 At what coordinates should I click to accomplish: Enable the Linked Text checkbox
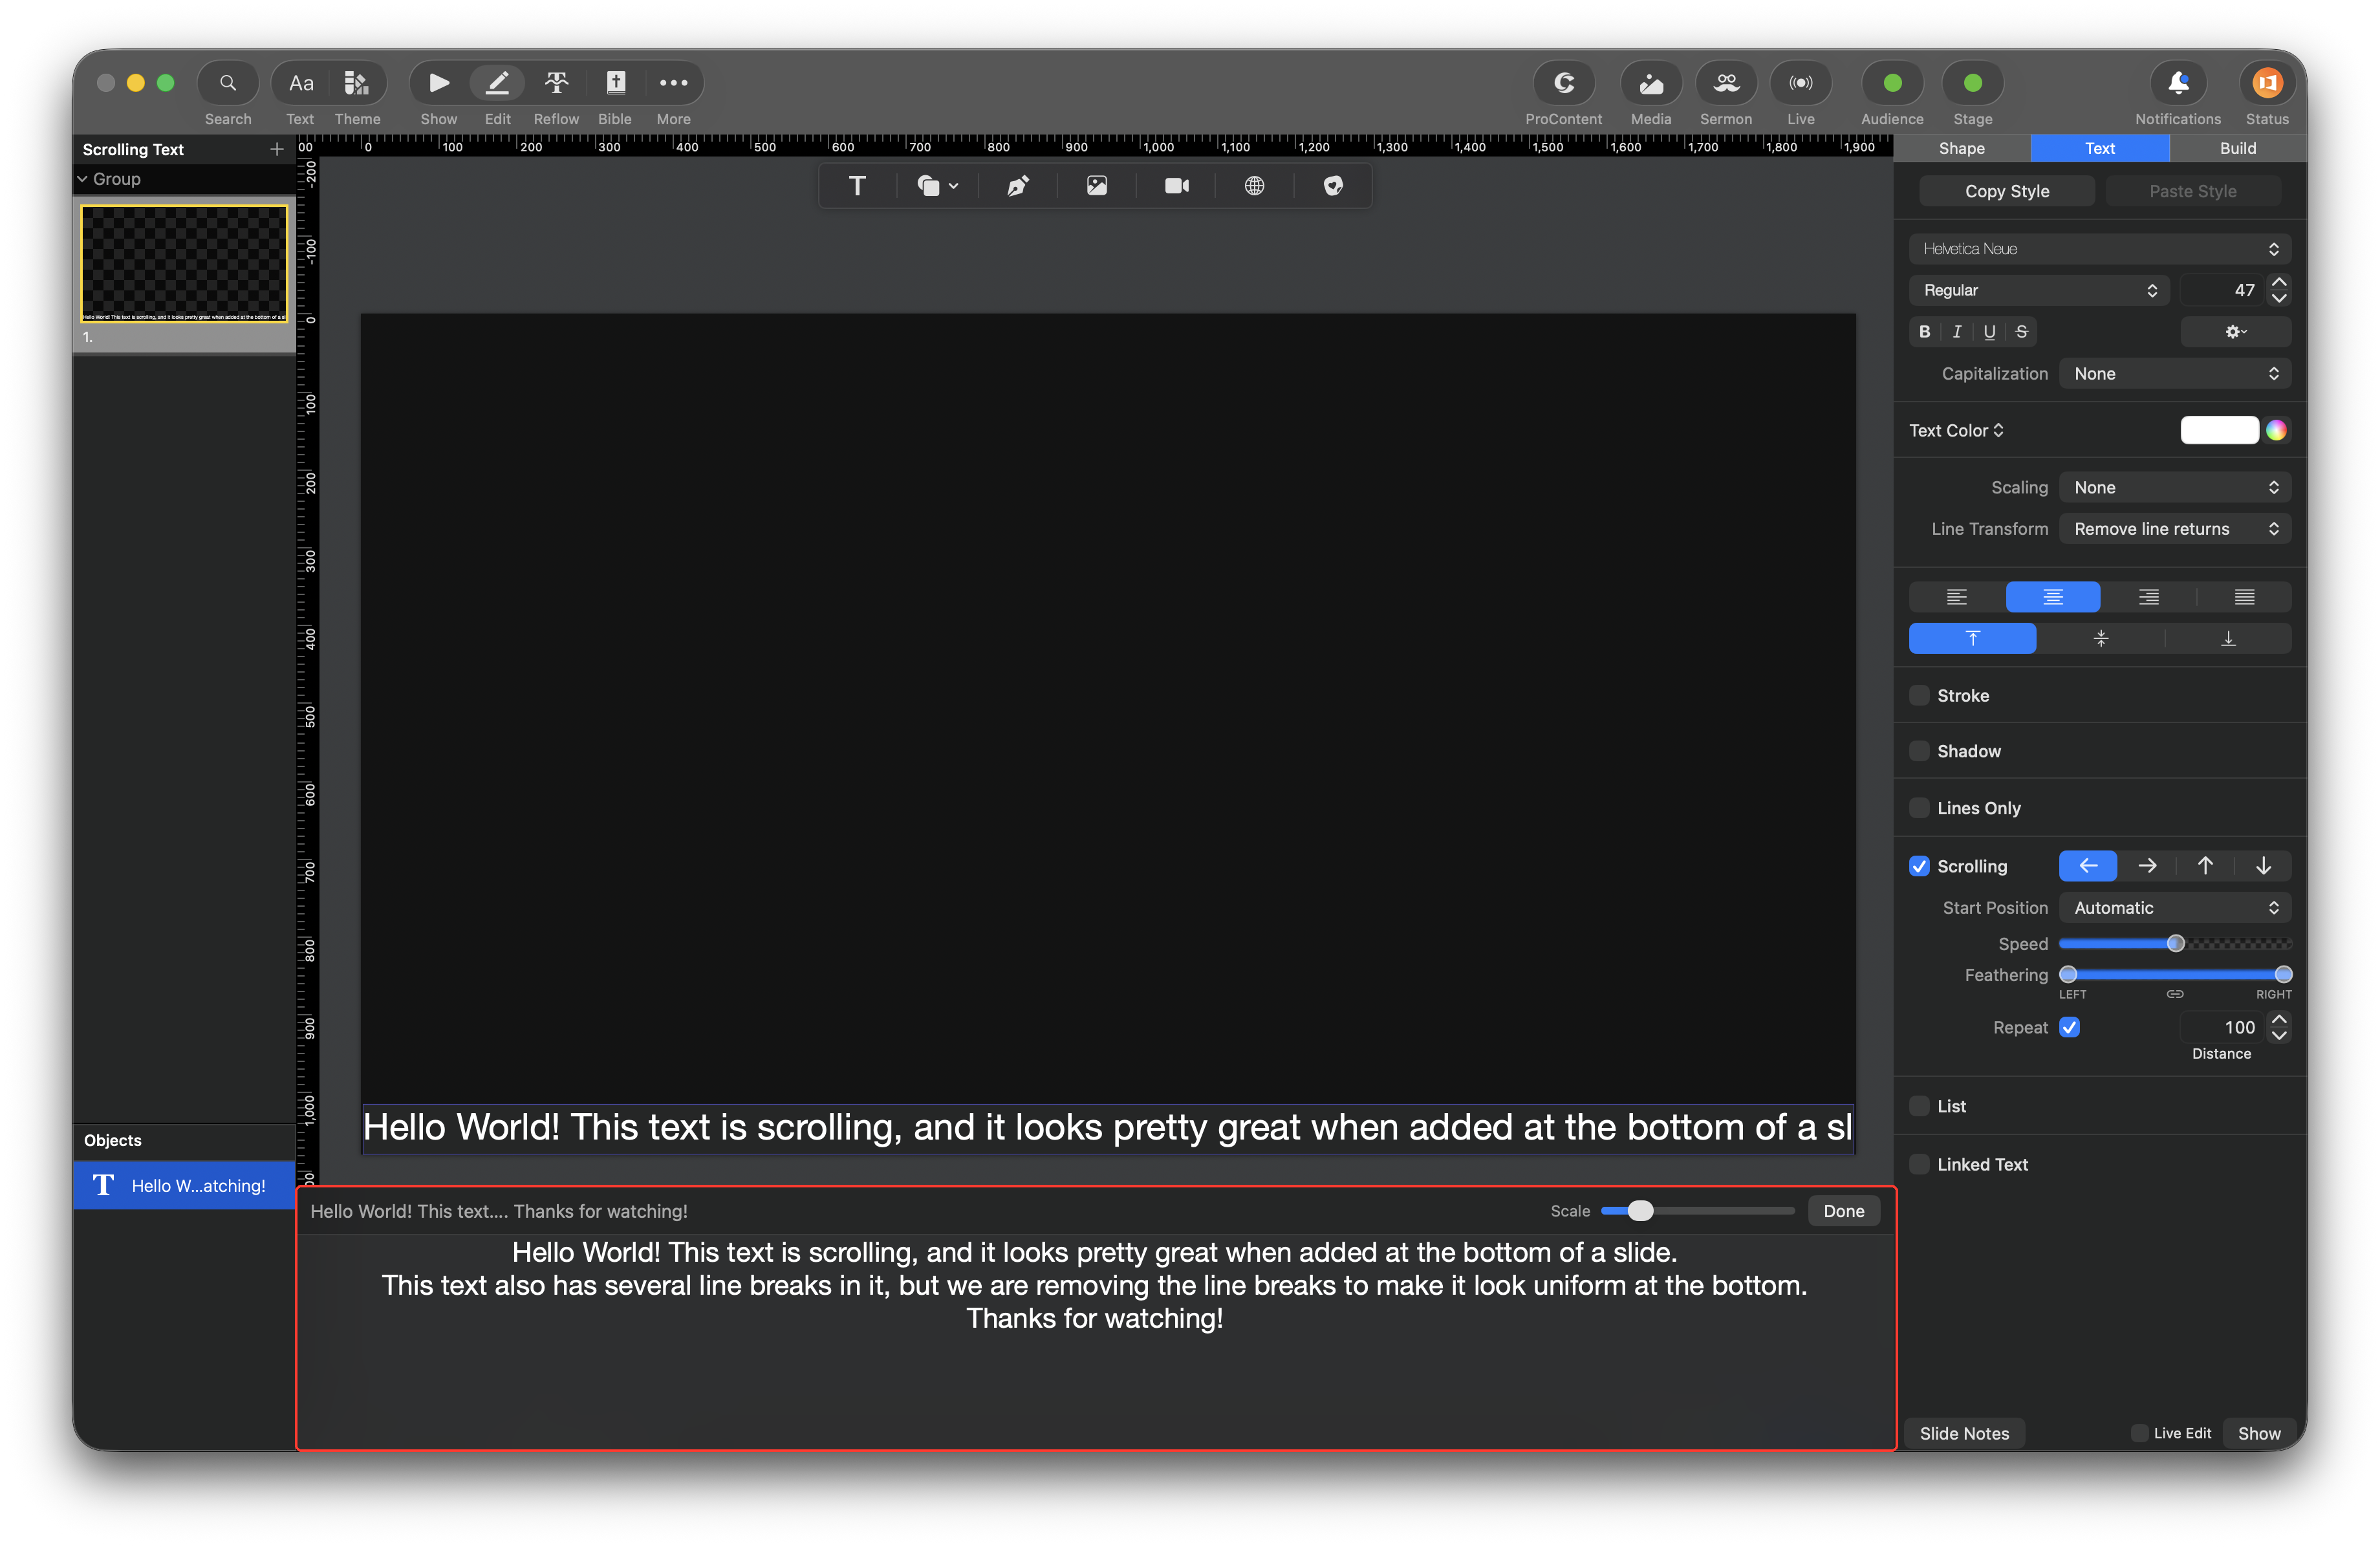coord(1919,1164)
